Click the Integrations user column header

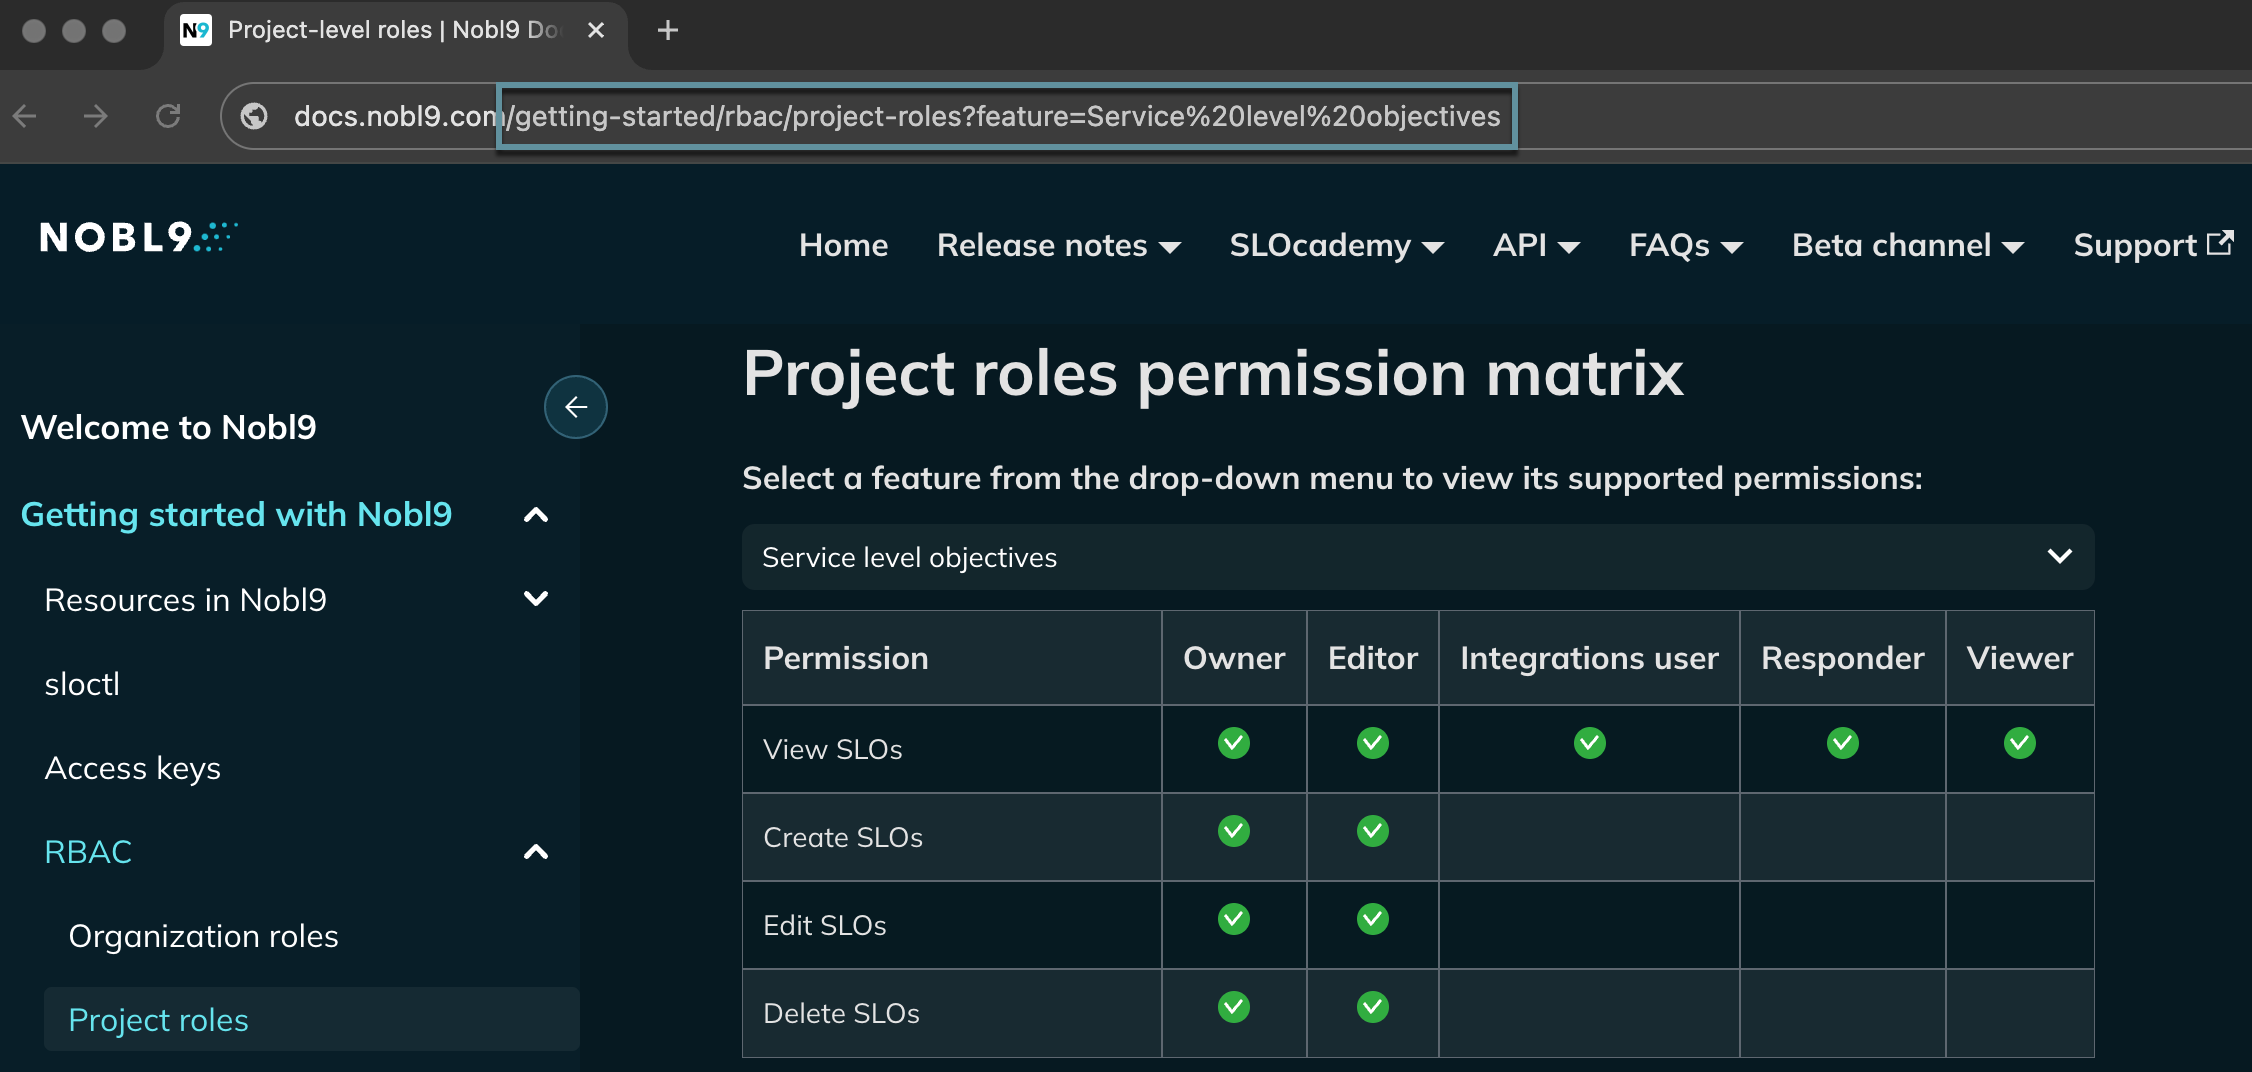[1590, 658]
